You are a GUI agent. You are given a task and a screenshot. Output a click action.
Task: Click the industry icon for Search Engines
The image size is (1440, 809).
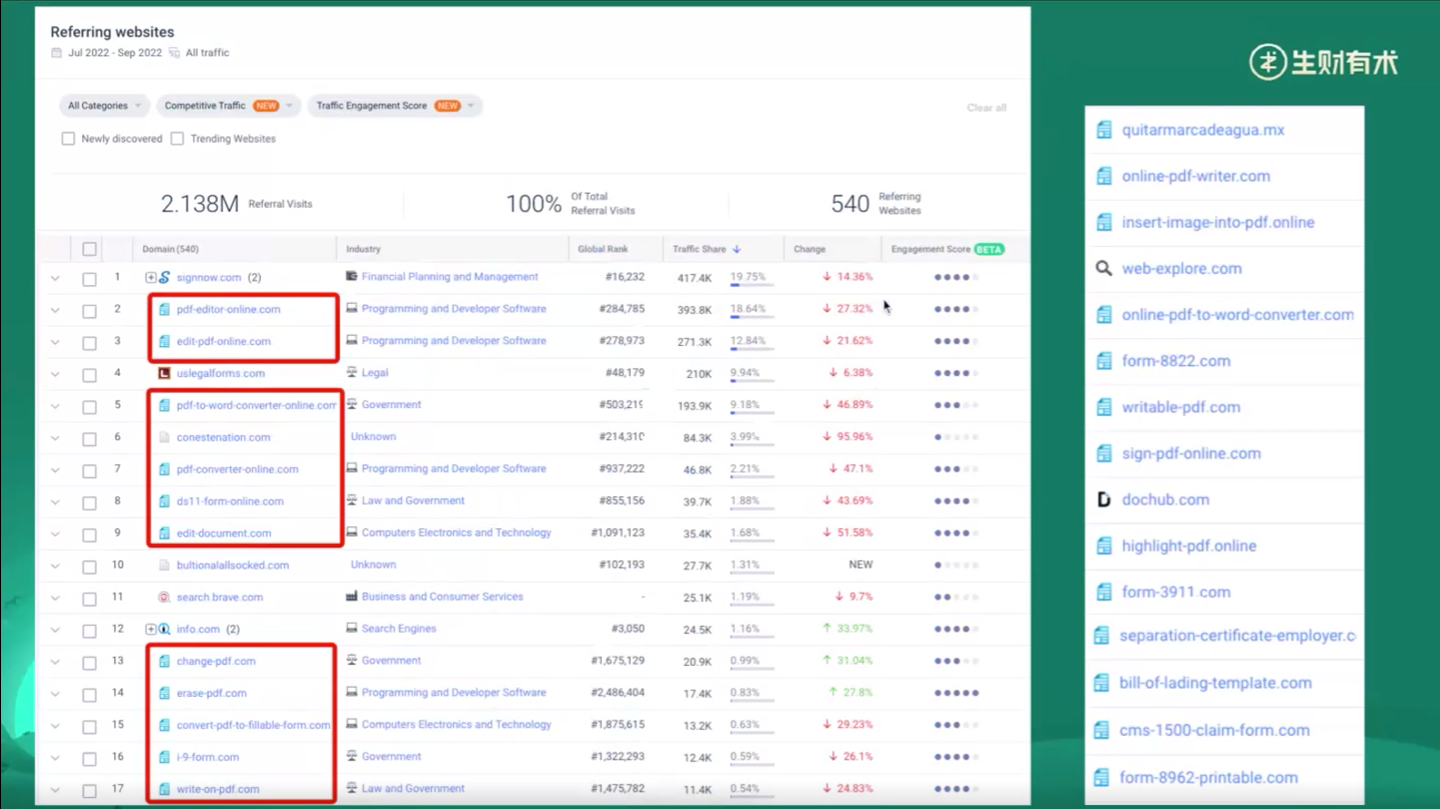coord(351,628)
